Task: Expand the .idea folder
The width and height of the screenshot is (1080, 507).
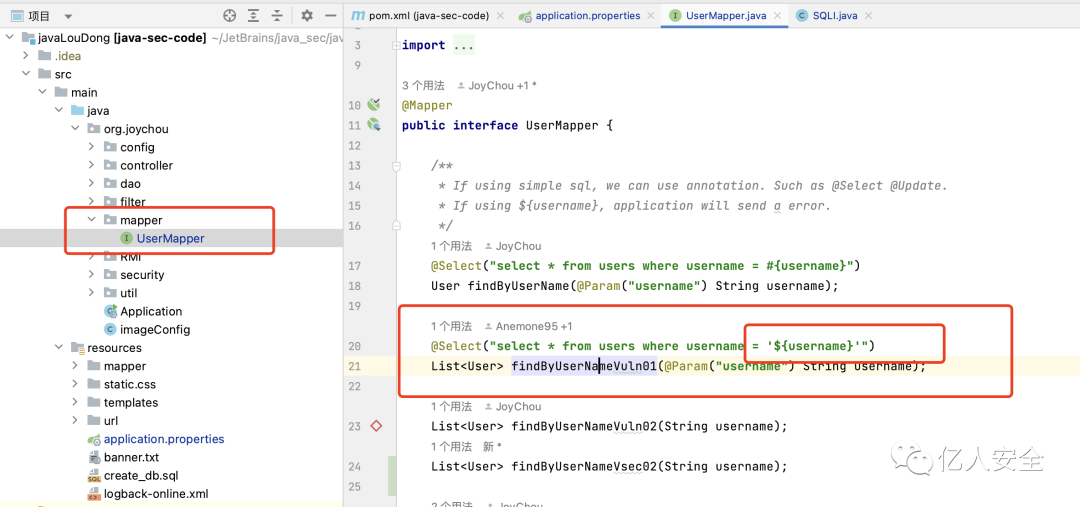Action: 25,56
